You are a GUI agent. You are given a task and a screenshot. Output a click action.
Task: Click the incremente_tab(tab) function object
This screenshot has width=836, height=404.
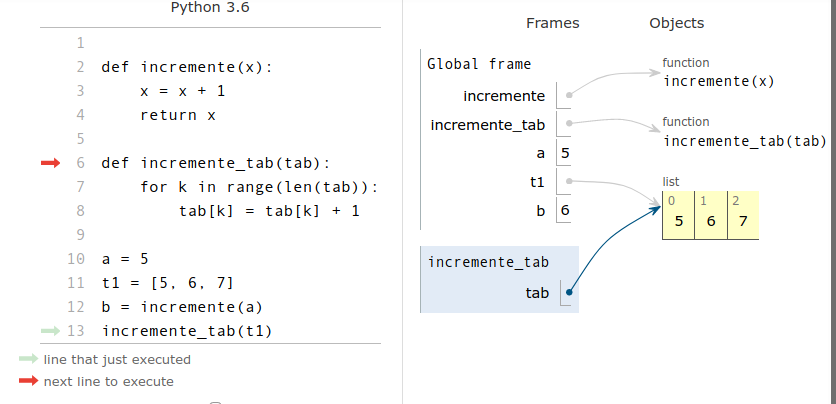(744, 140)
